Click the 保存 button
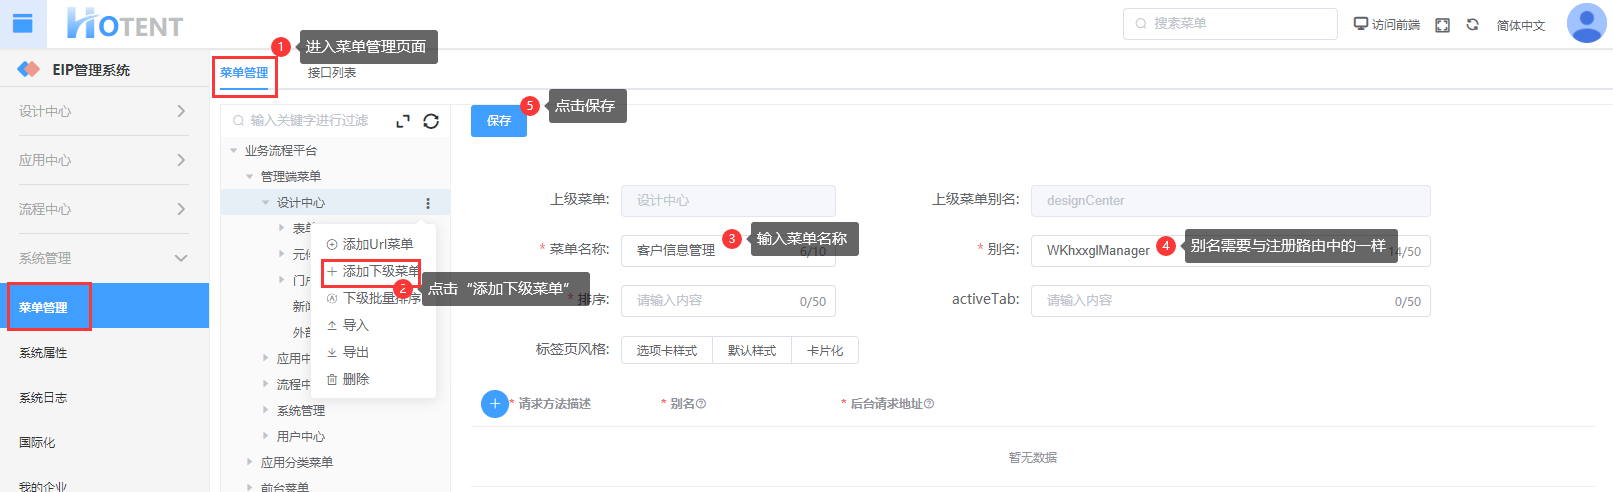 click(x=499, y=120)
